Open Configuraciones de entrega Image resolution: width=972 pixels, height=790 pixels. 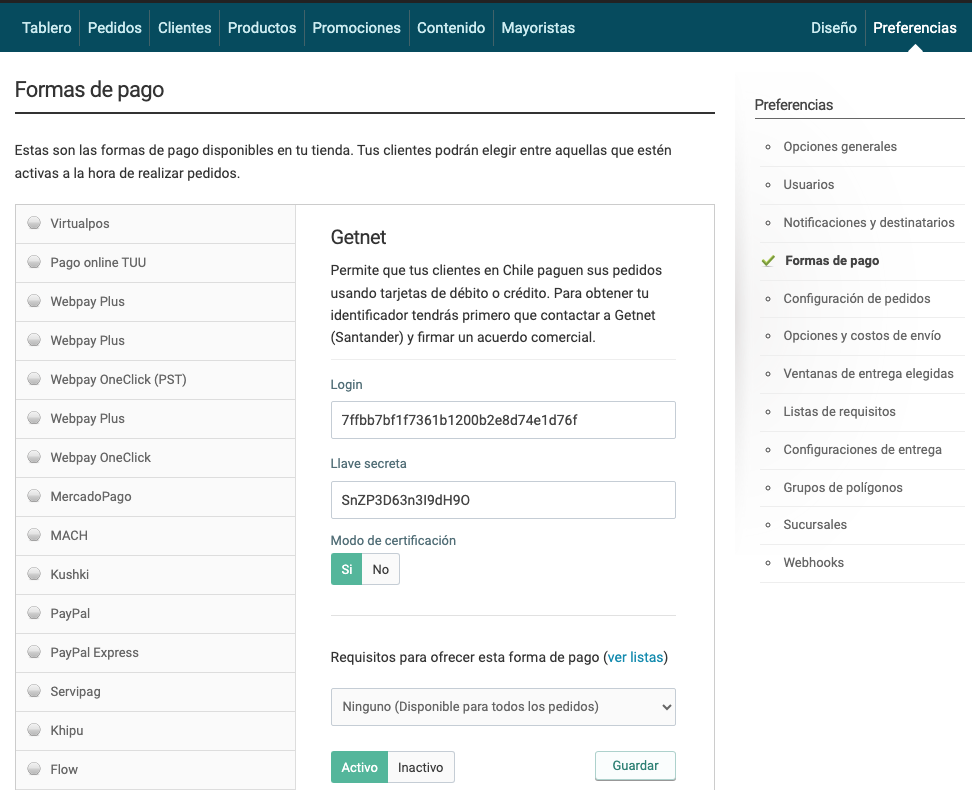click(x=862, y=450)
